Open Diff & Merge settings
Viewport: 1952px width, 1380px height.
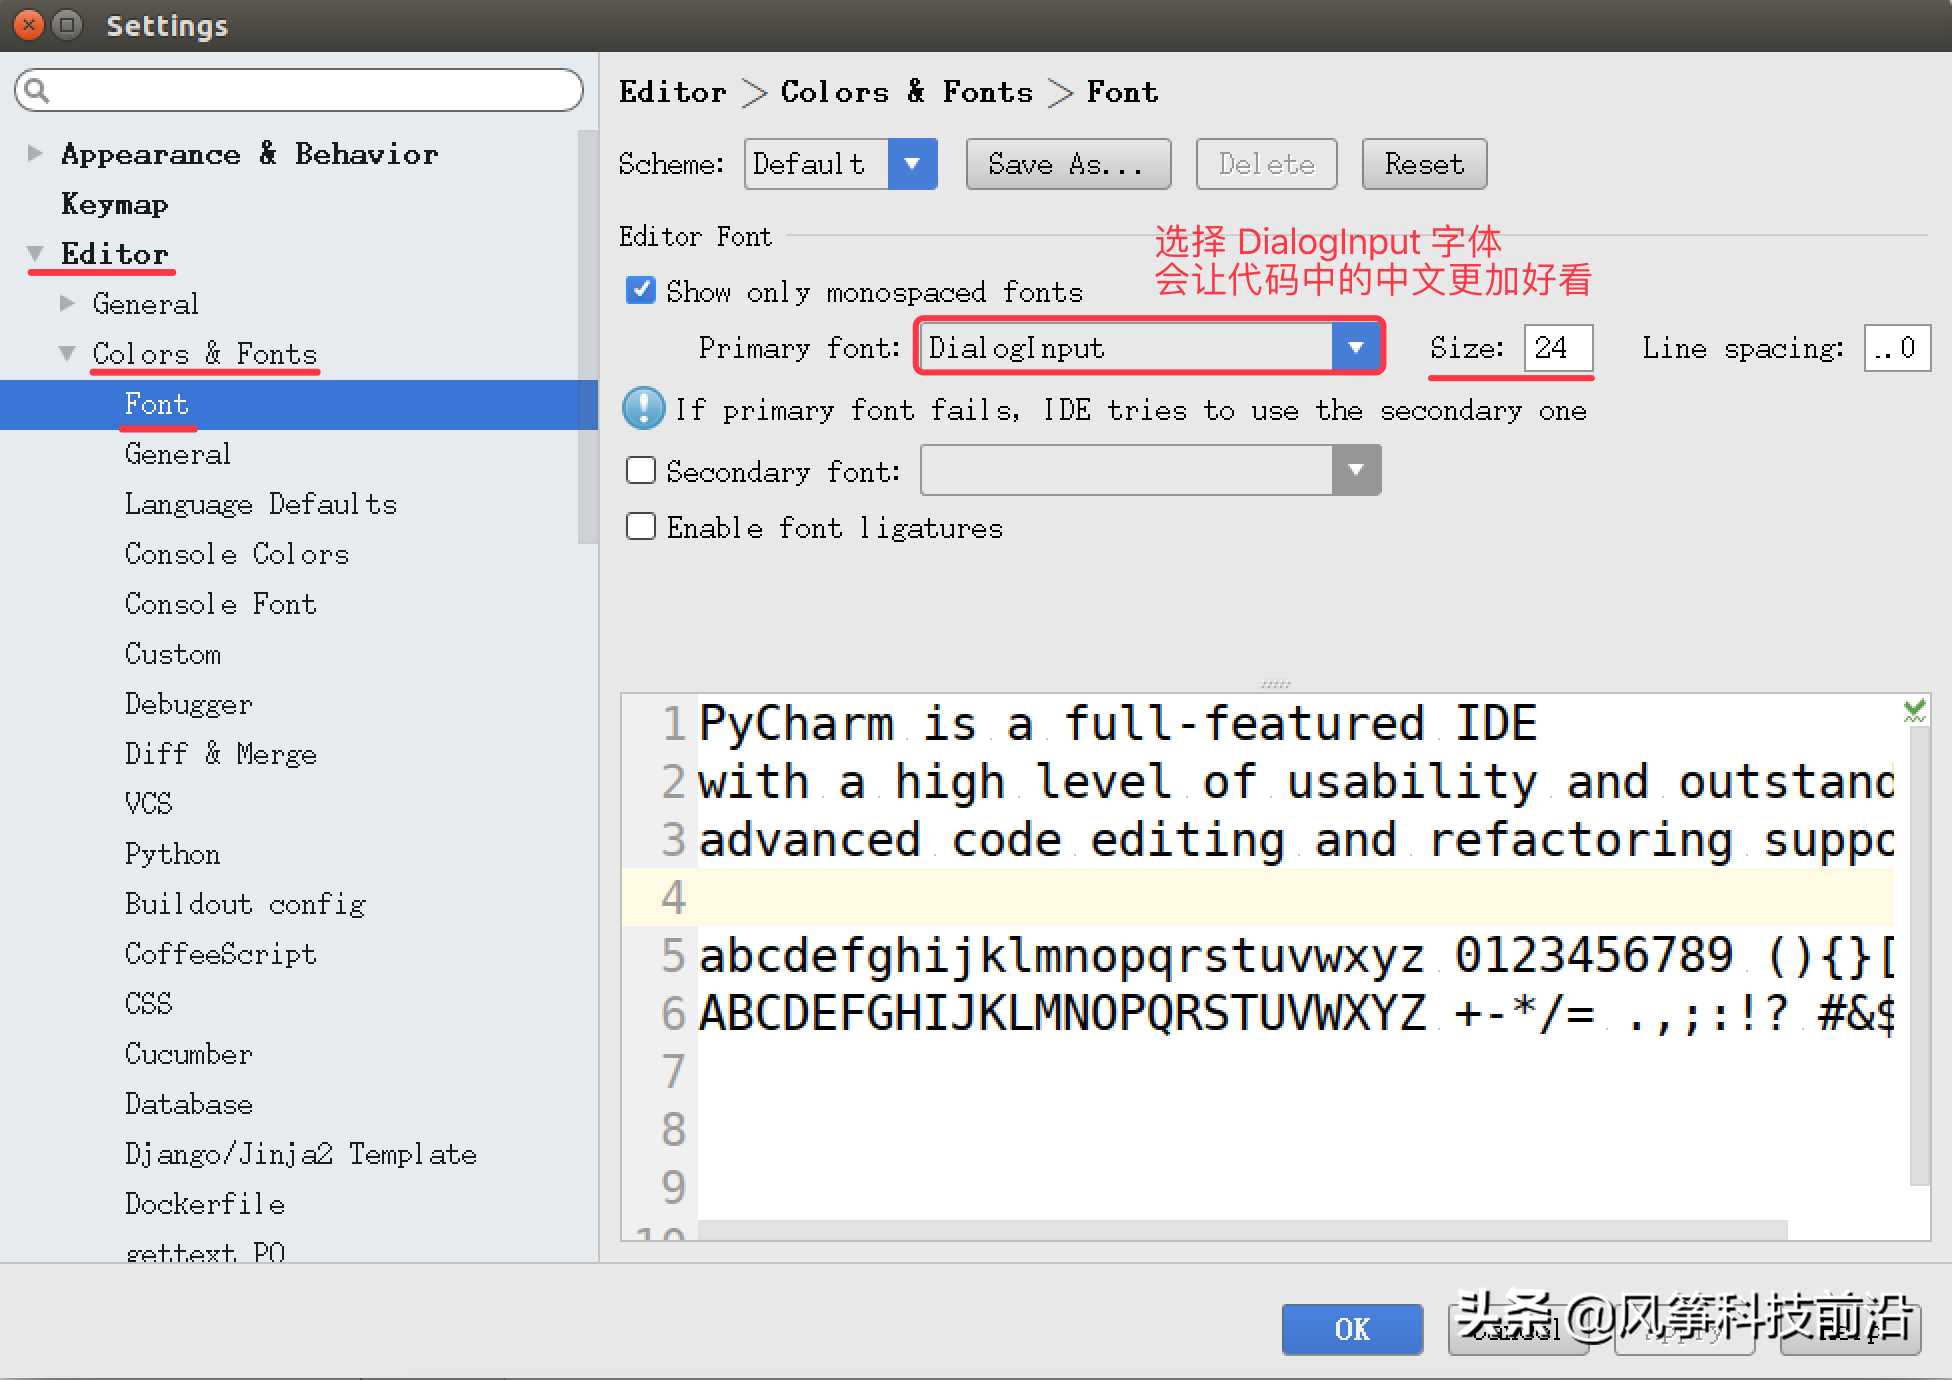[220, 754]
